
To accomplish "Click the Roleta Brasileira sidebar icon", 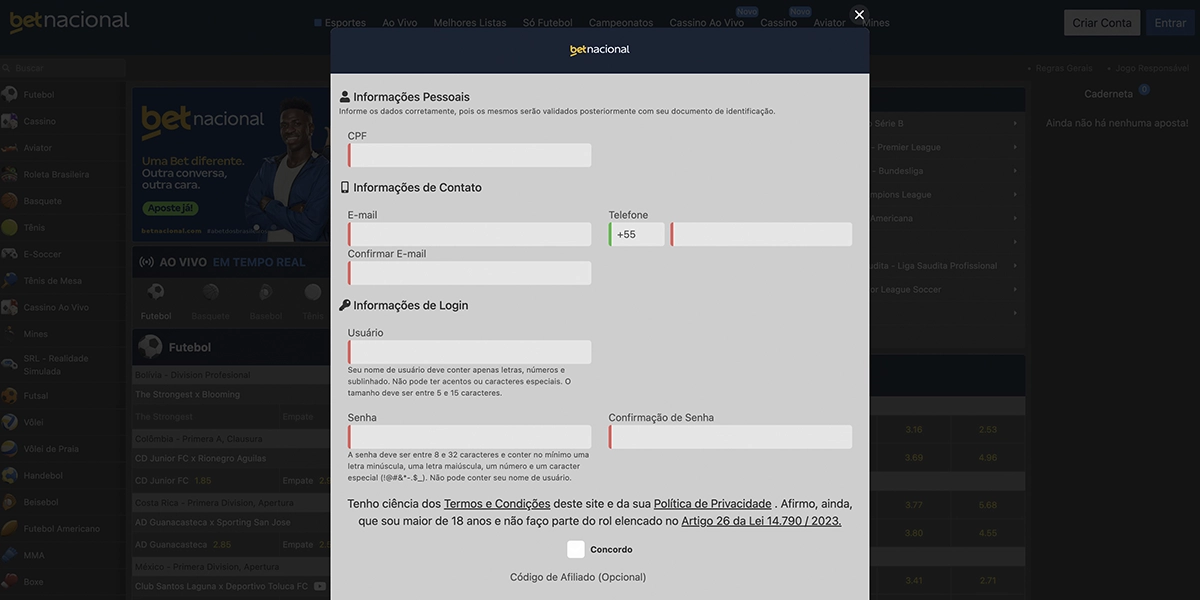I will point(10,174).
